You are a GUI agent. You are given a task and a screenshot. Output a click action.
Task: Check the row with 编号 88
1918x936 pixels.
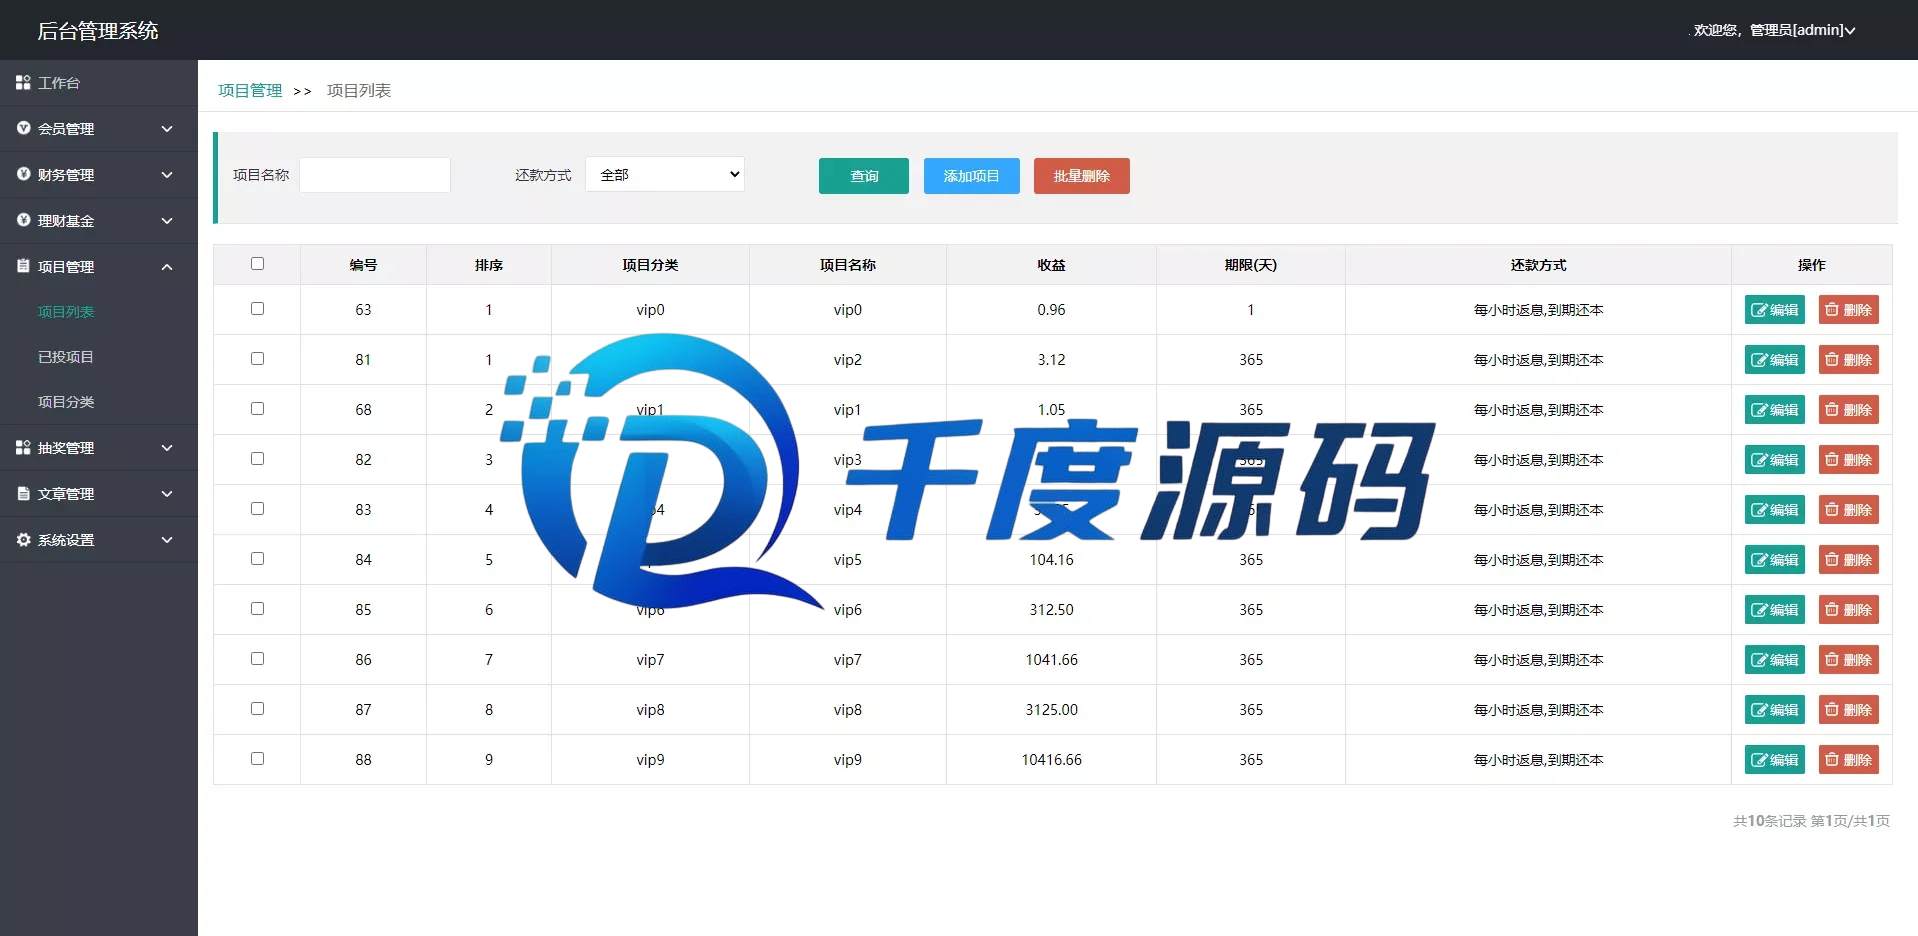tap(257, 759)
